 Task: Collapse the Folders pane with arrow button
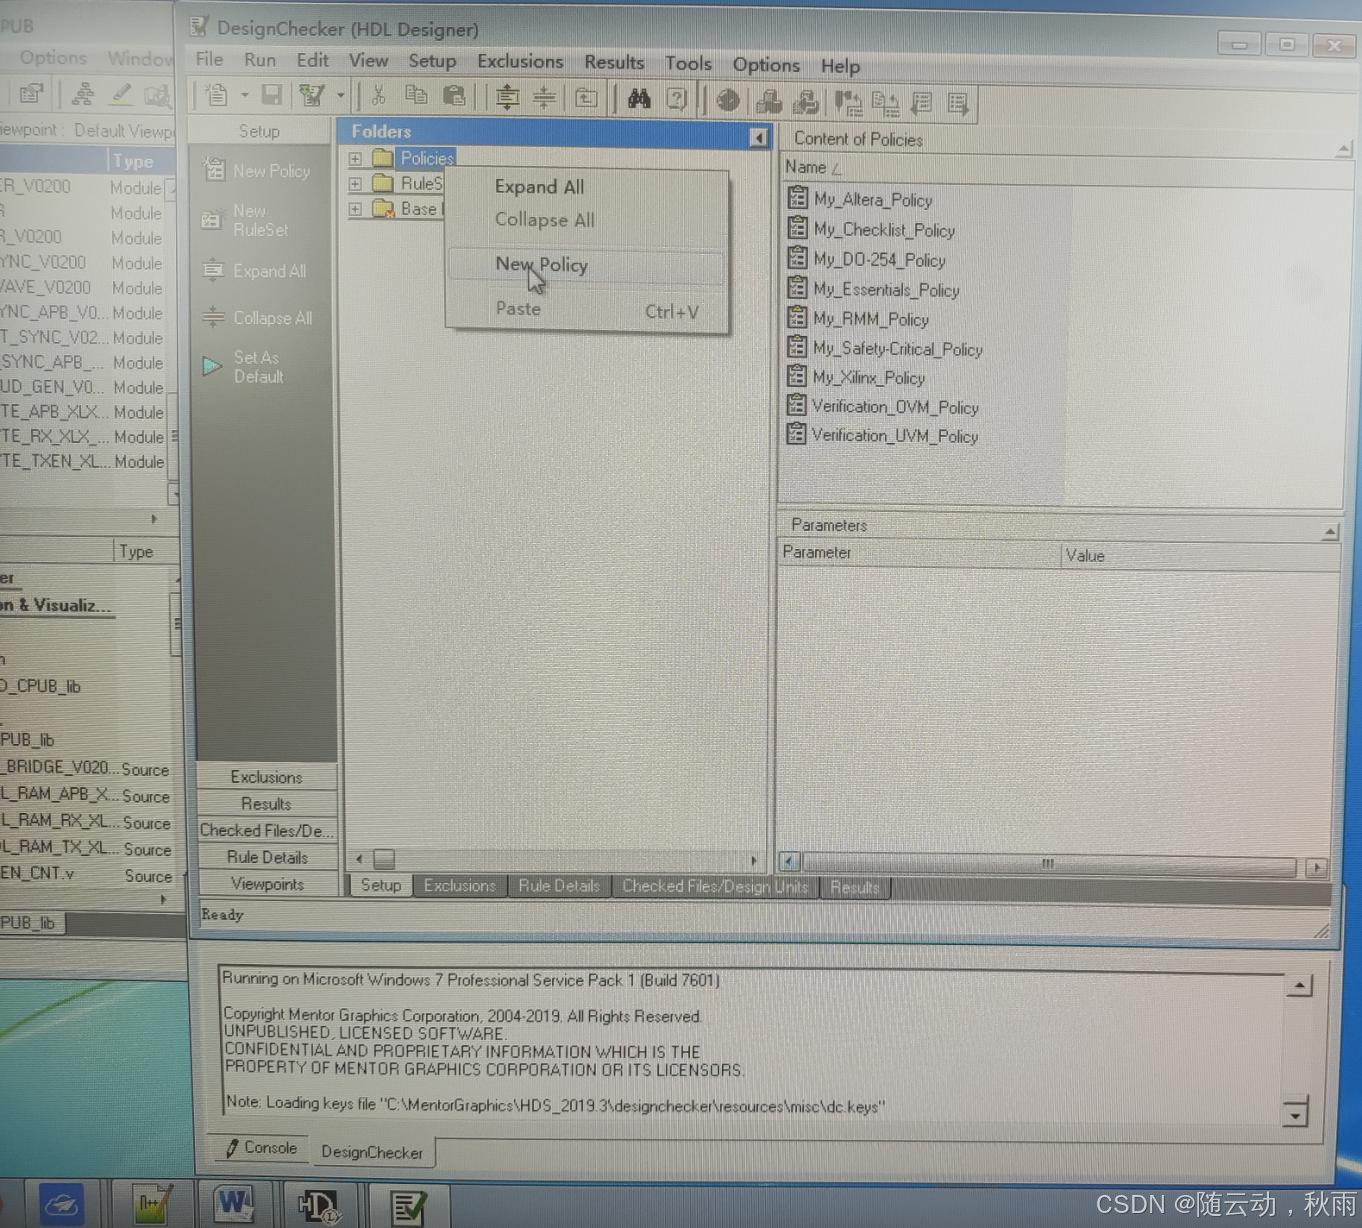[x=759, y=137]
